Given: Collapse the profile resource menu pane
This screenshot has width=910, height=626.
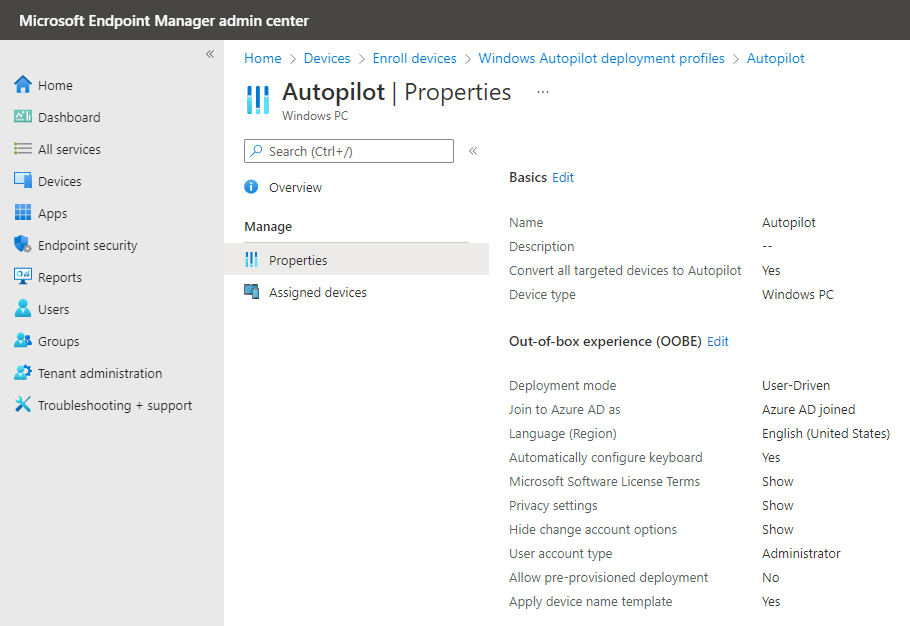Looking at the screenshot, I should pos(473,151).
